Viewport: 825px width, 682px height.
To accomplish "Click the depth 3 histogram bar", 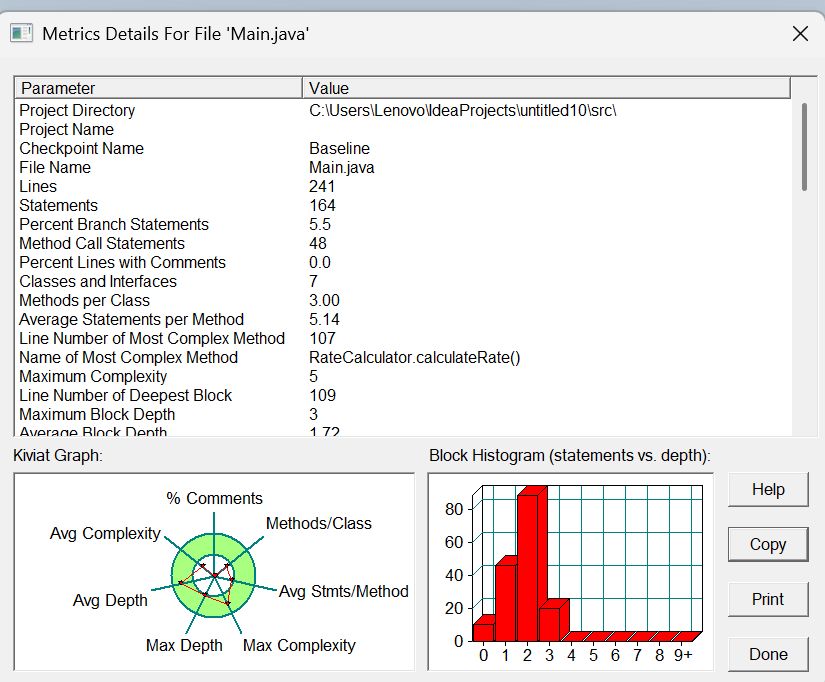I will (x=550, y=625).
